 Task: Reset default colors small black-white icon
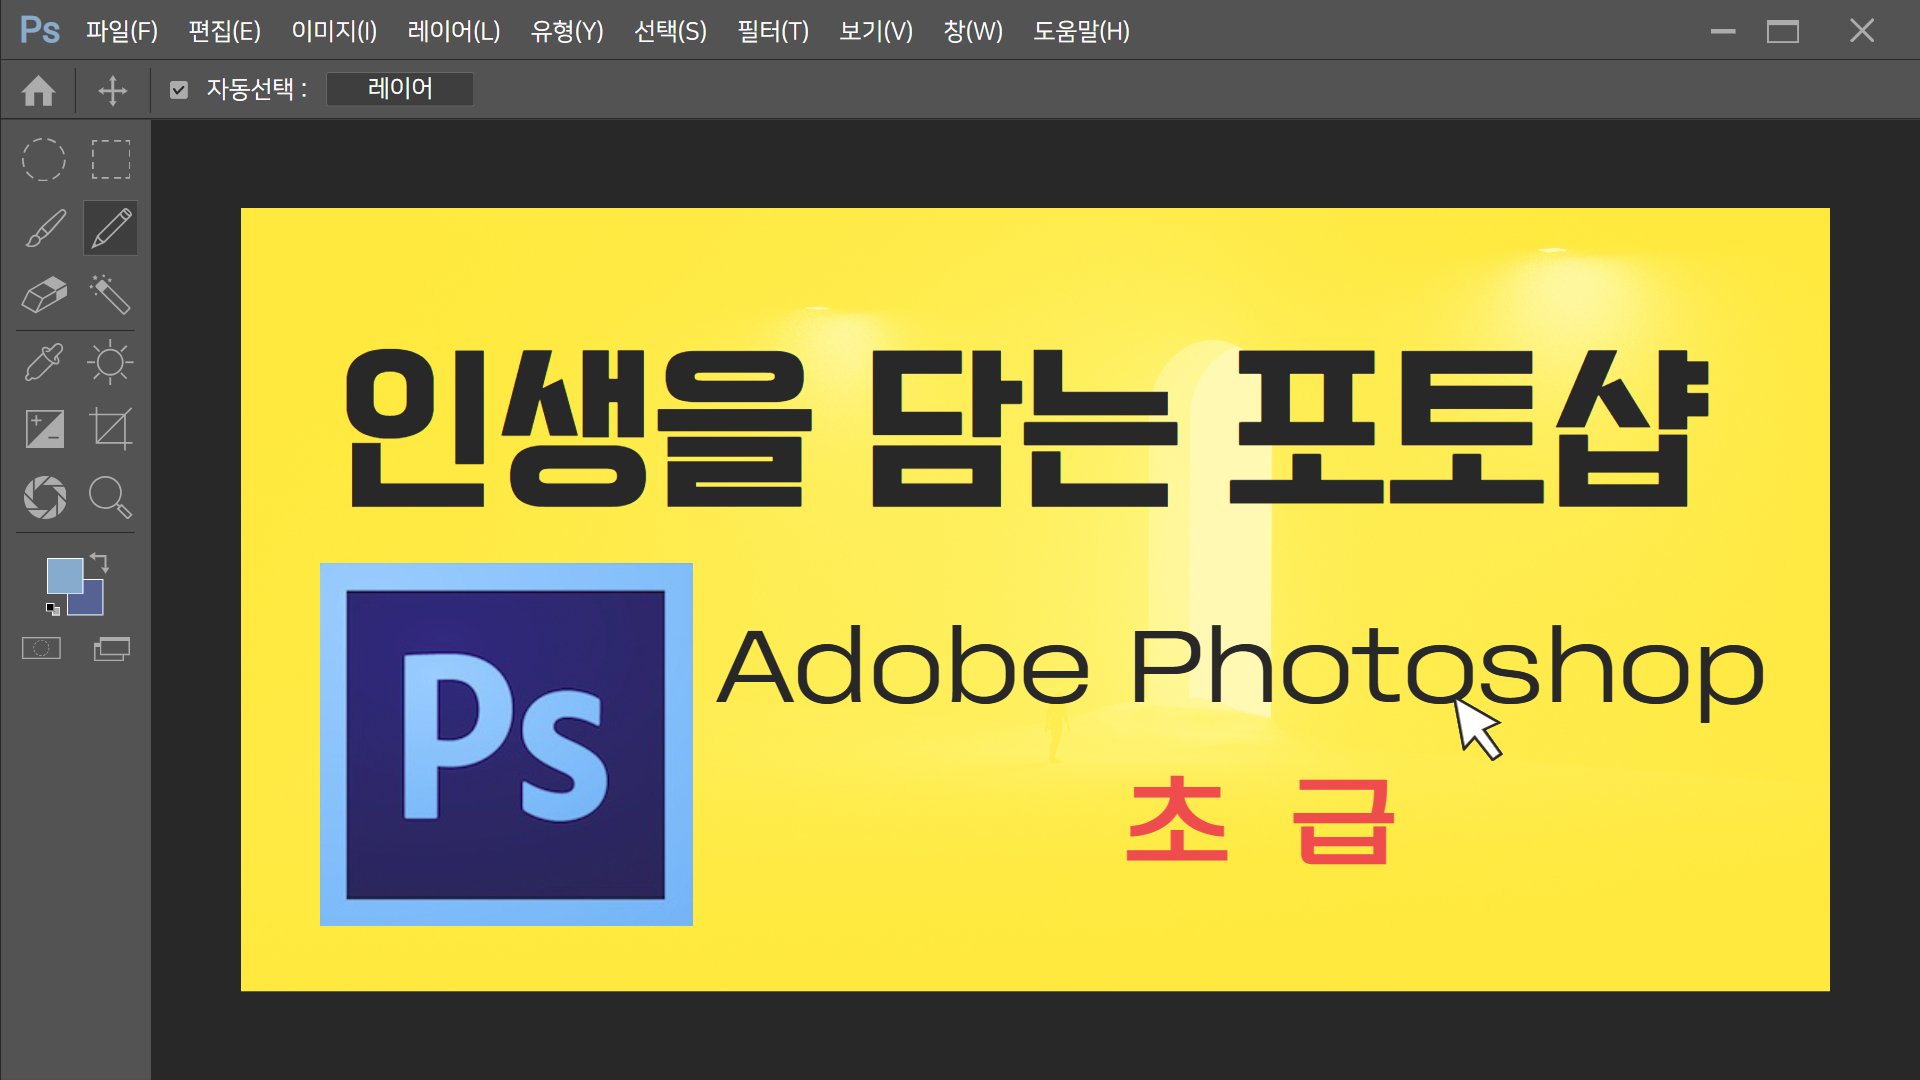[x=53, y=608]
